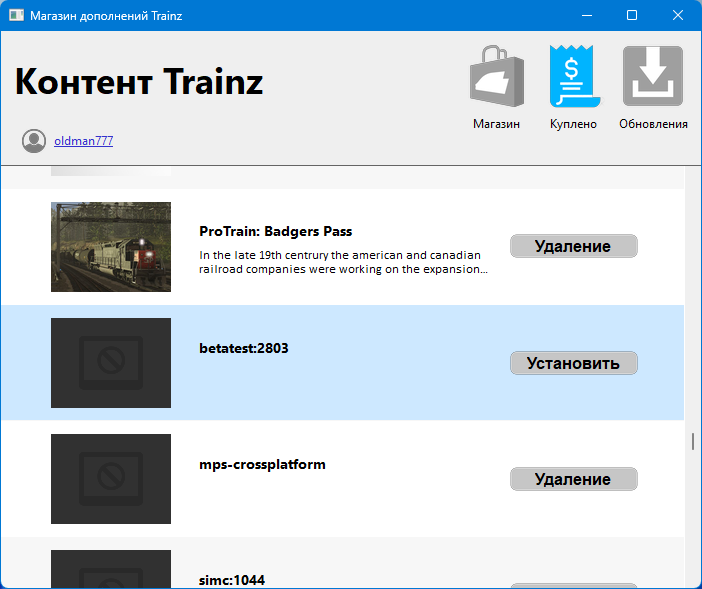702x589 pixels.
Task: Maximize the Магазин дополнений Trainz window
Action: coord(632,15)
